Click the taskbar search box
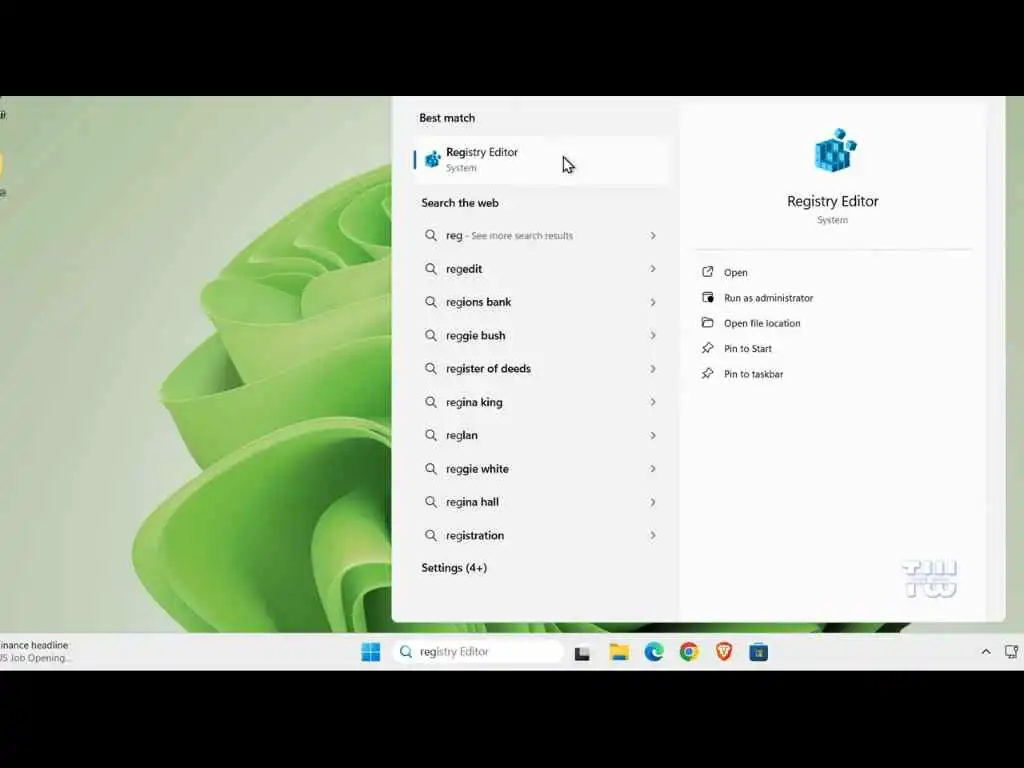Image resolution: width=1024 pixels, height=768 pixels. click(478, 652)
